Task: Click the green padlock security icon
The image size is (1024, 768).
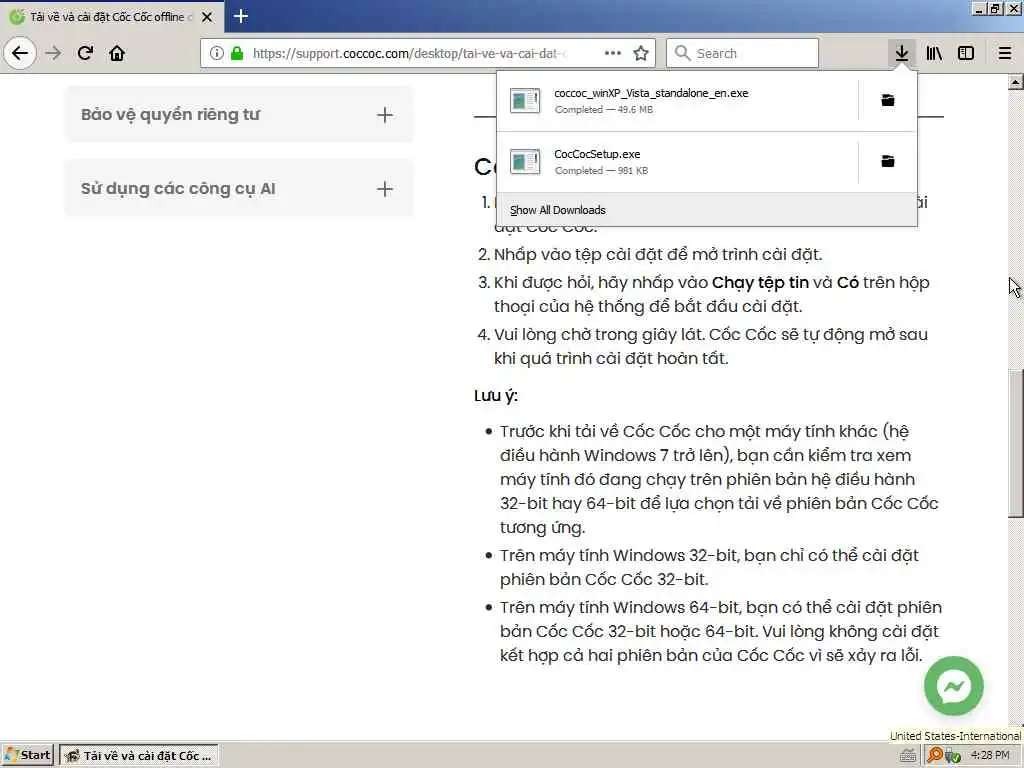Action: click(x=237, y=53)
